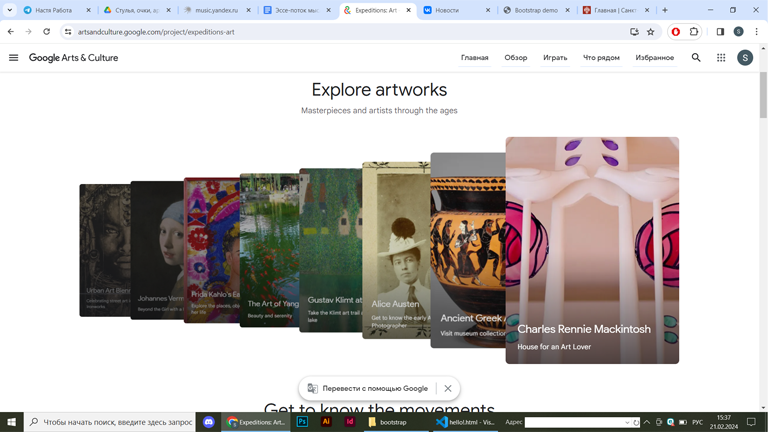Open the Играть navigation item

tap(555, 58)
